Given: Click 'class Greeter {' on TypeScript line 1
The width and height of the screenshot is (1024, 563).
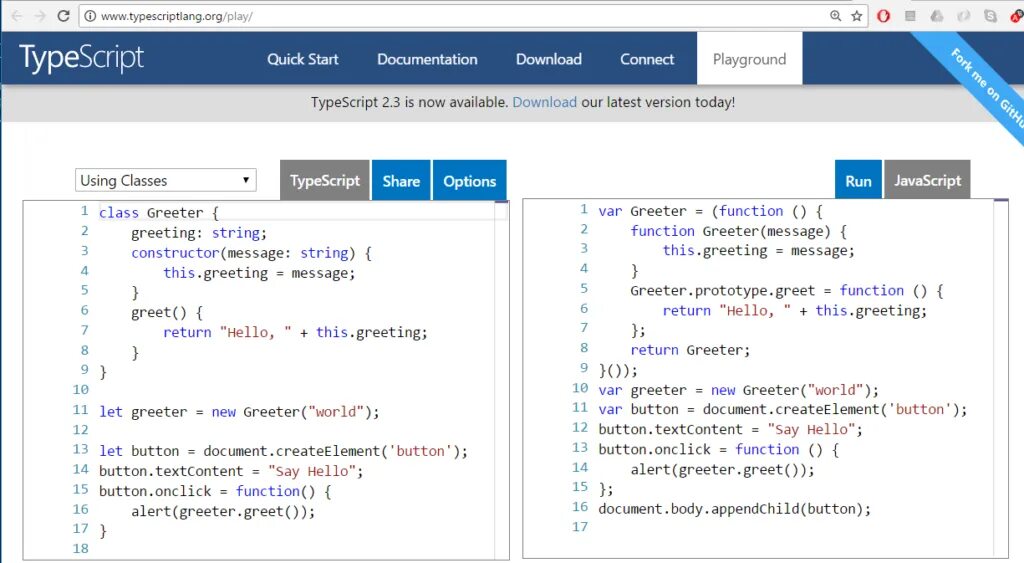Looking at the screenshot, I should 159,213.
